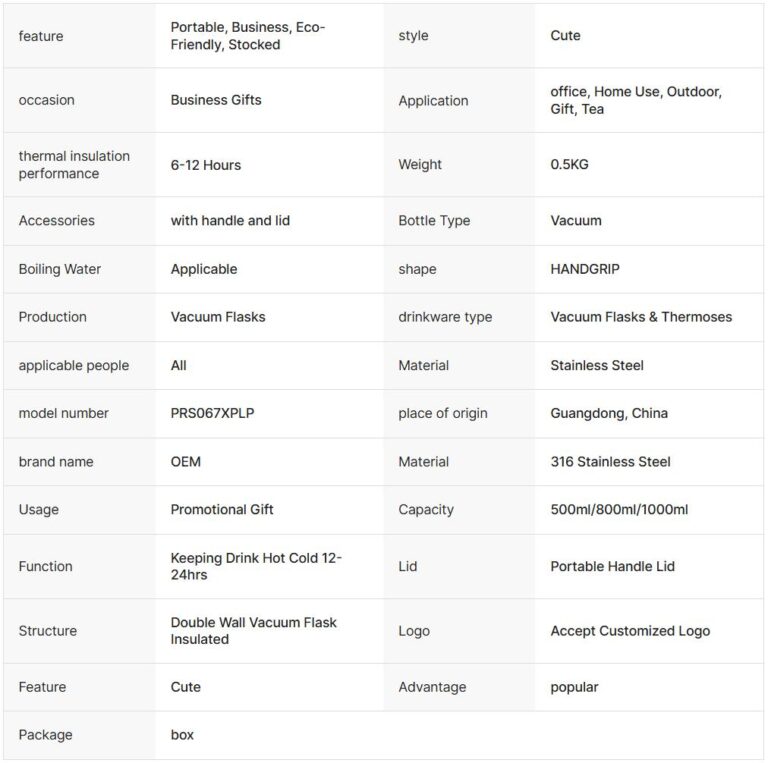Click the 'Portable, Business, Eco-Friendly, Stocked' cell
The height and width of the screenshot is (763, 768).
pyautogui.click(x=247, y=36)
